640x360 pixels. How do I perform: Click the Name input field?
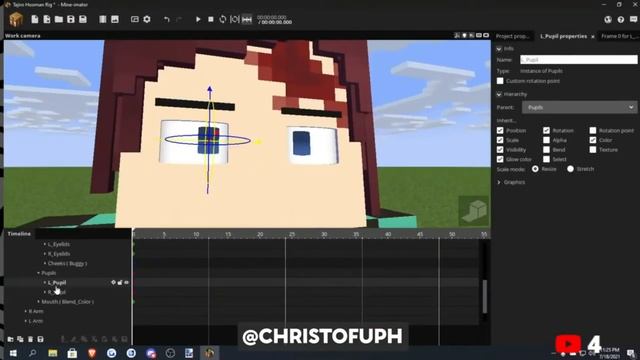[578, 60]
